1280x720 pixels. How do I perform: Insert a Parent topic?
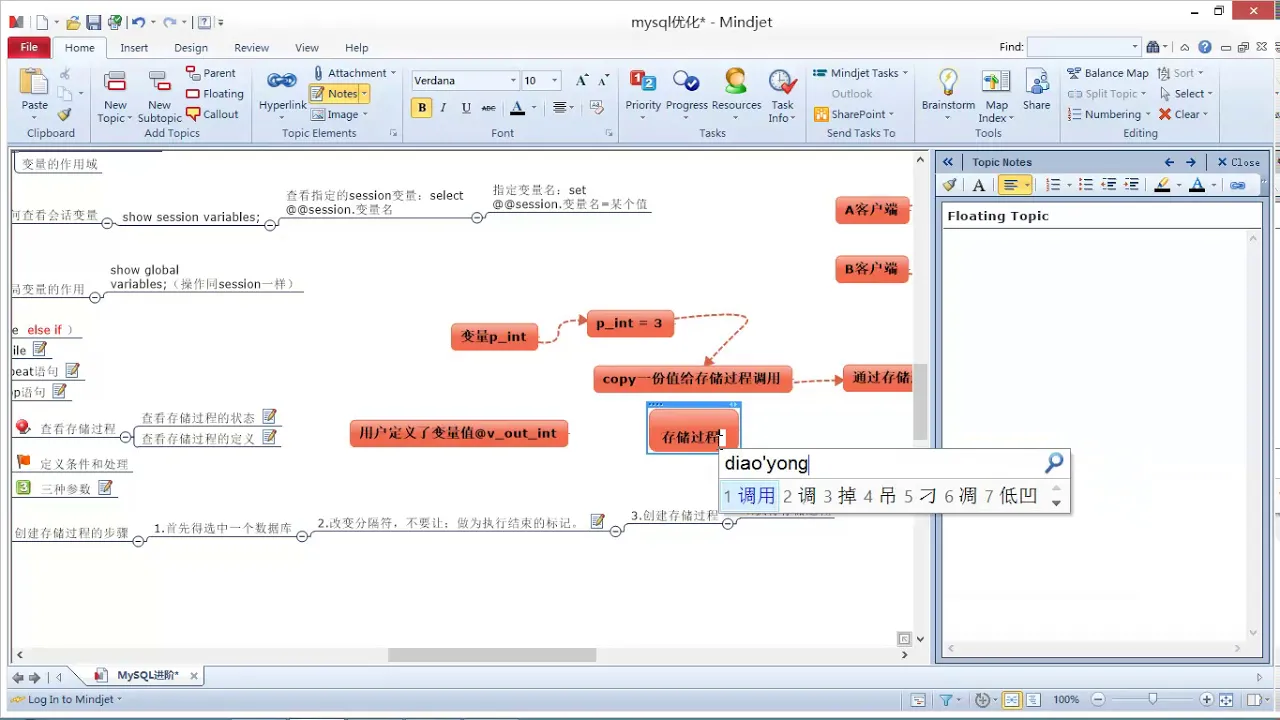point(211,73)
